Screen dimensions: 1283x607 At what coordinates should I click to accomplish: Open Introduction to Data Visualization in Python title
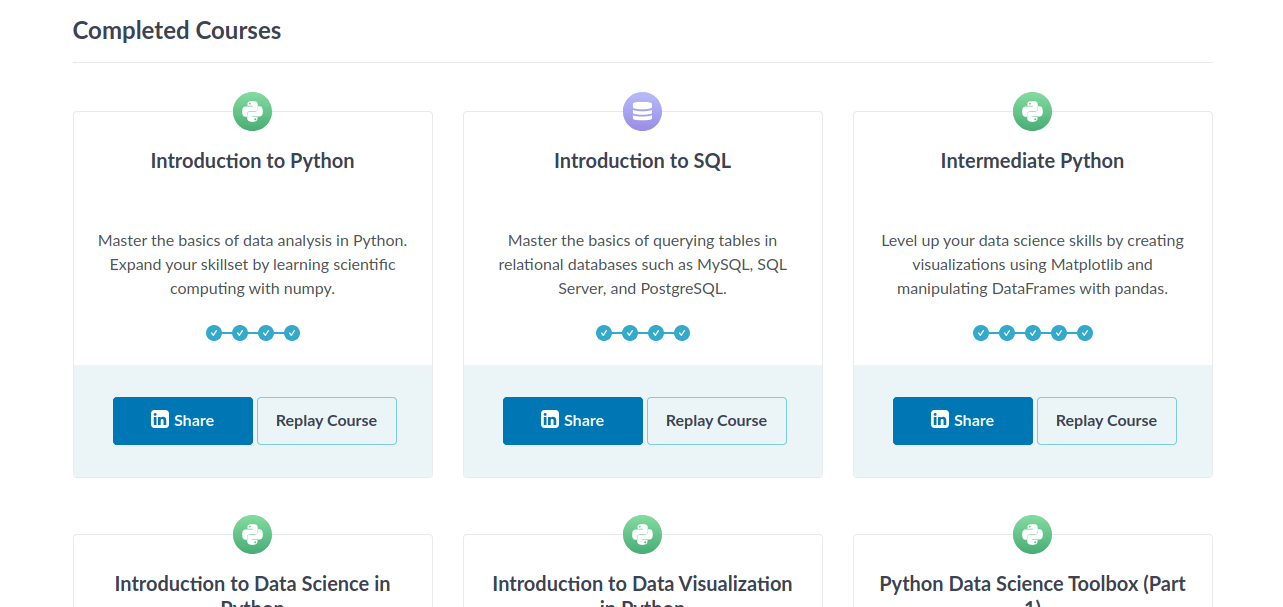pos(643,590)
